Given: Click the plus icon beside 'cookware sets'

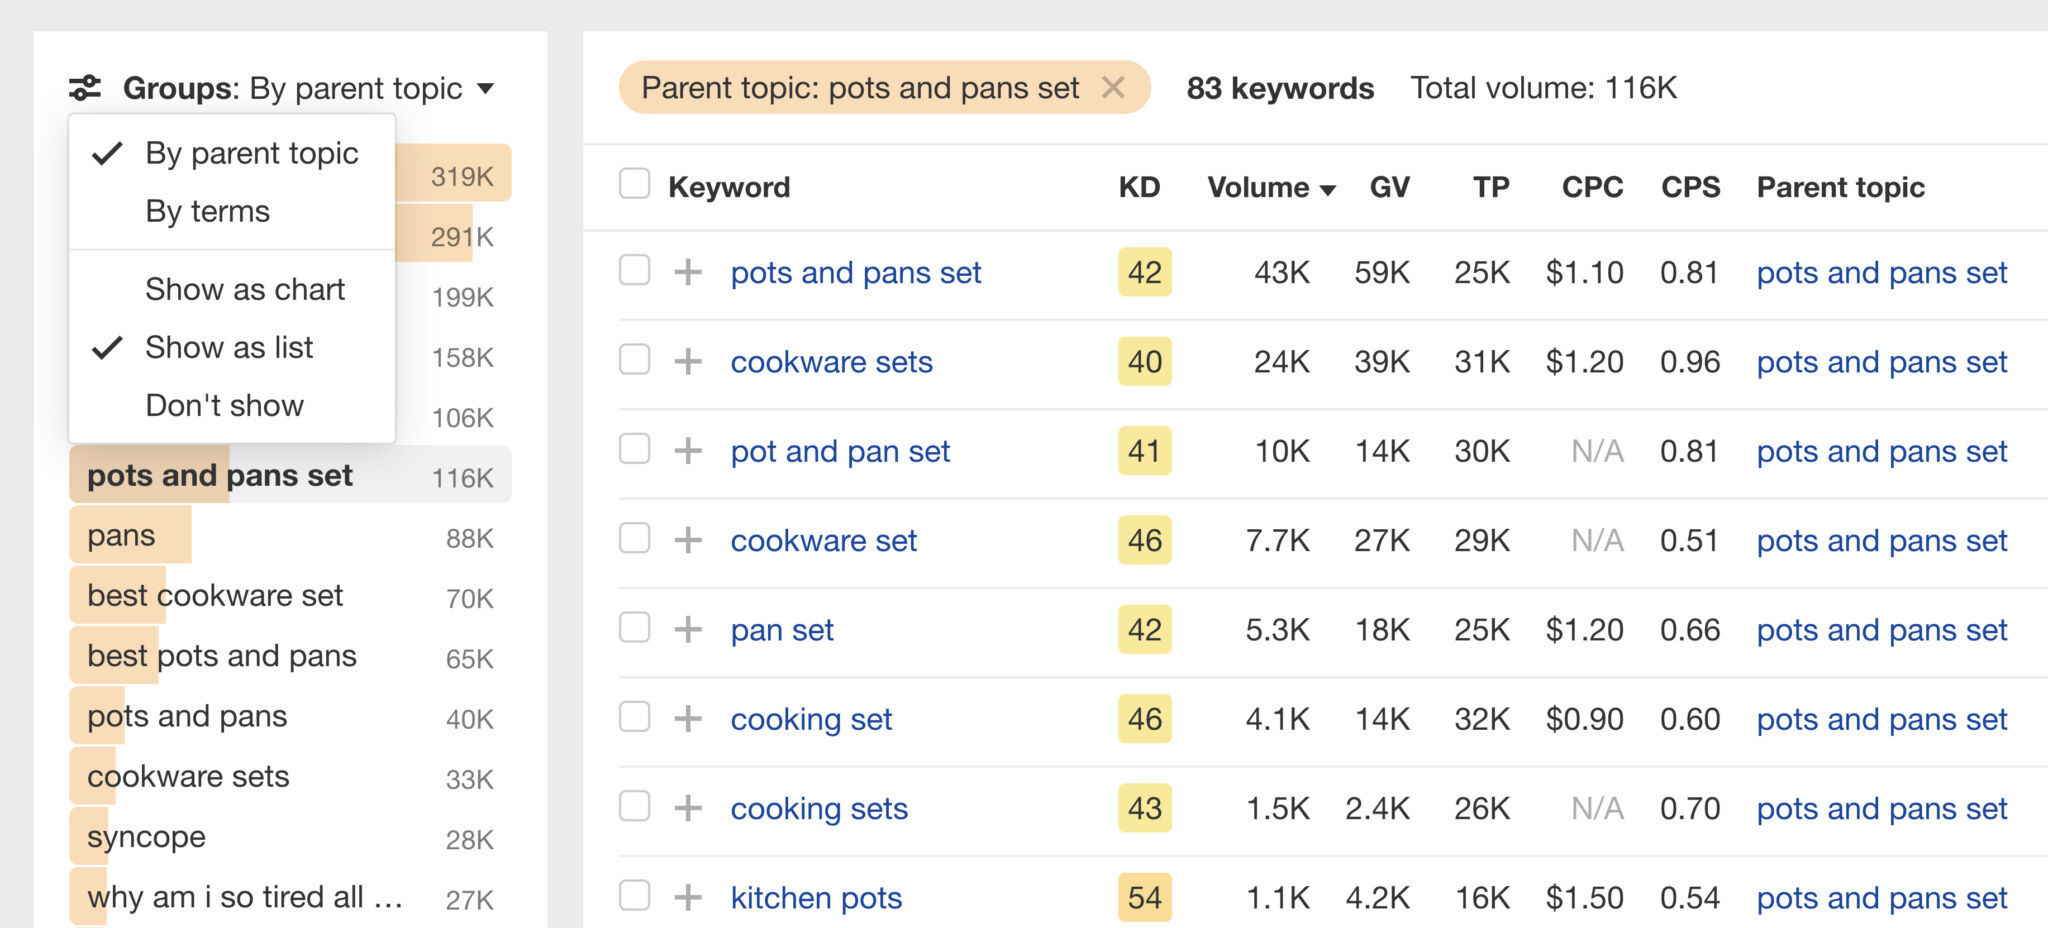Looking at the screenshot, I should [x=687, y=361].
